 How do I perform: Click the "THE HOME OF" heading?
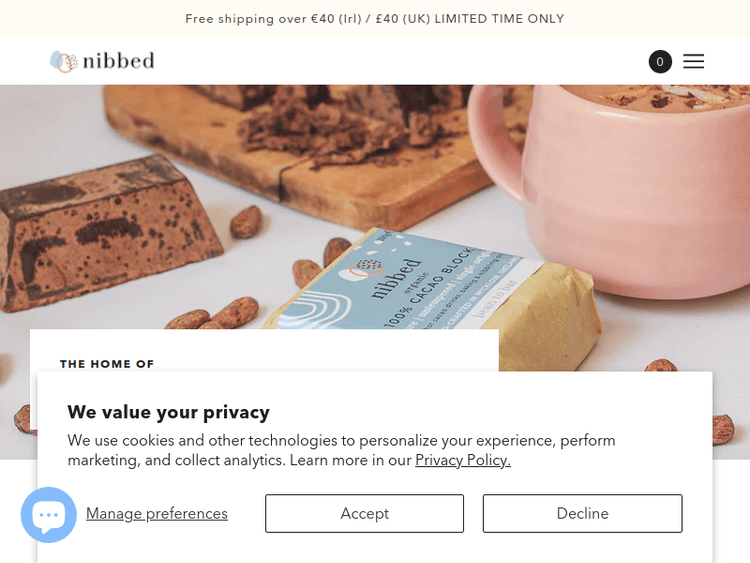107,364
